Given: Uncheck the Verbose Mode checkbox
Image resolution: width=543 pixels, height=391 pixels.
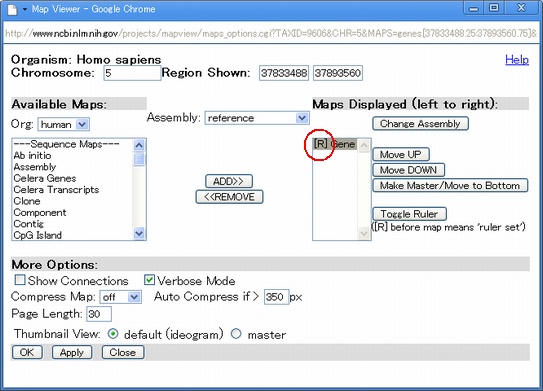Looking at the screenshot, I should (x=149, y=280).
